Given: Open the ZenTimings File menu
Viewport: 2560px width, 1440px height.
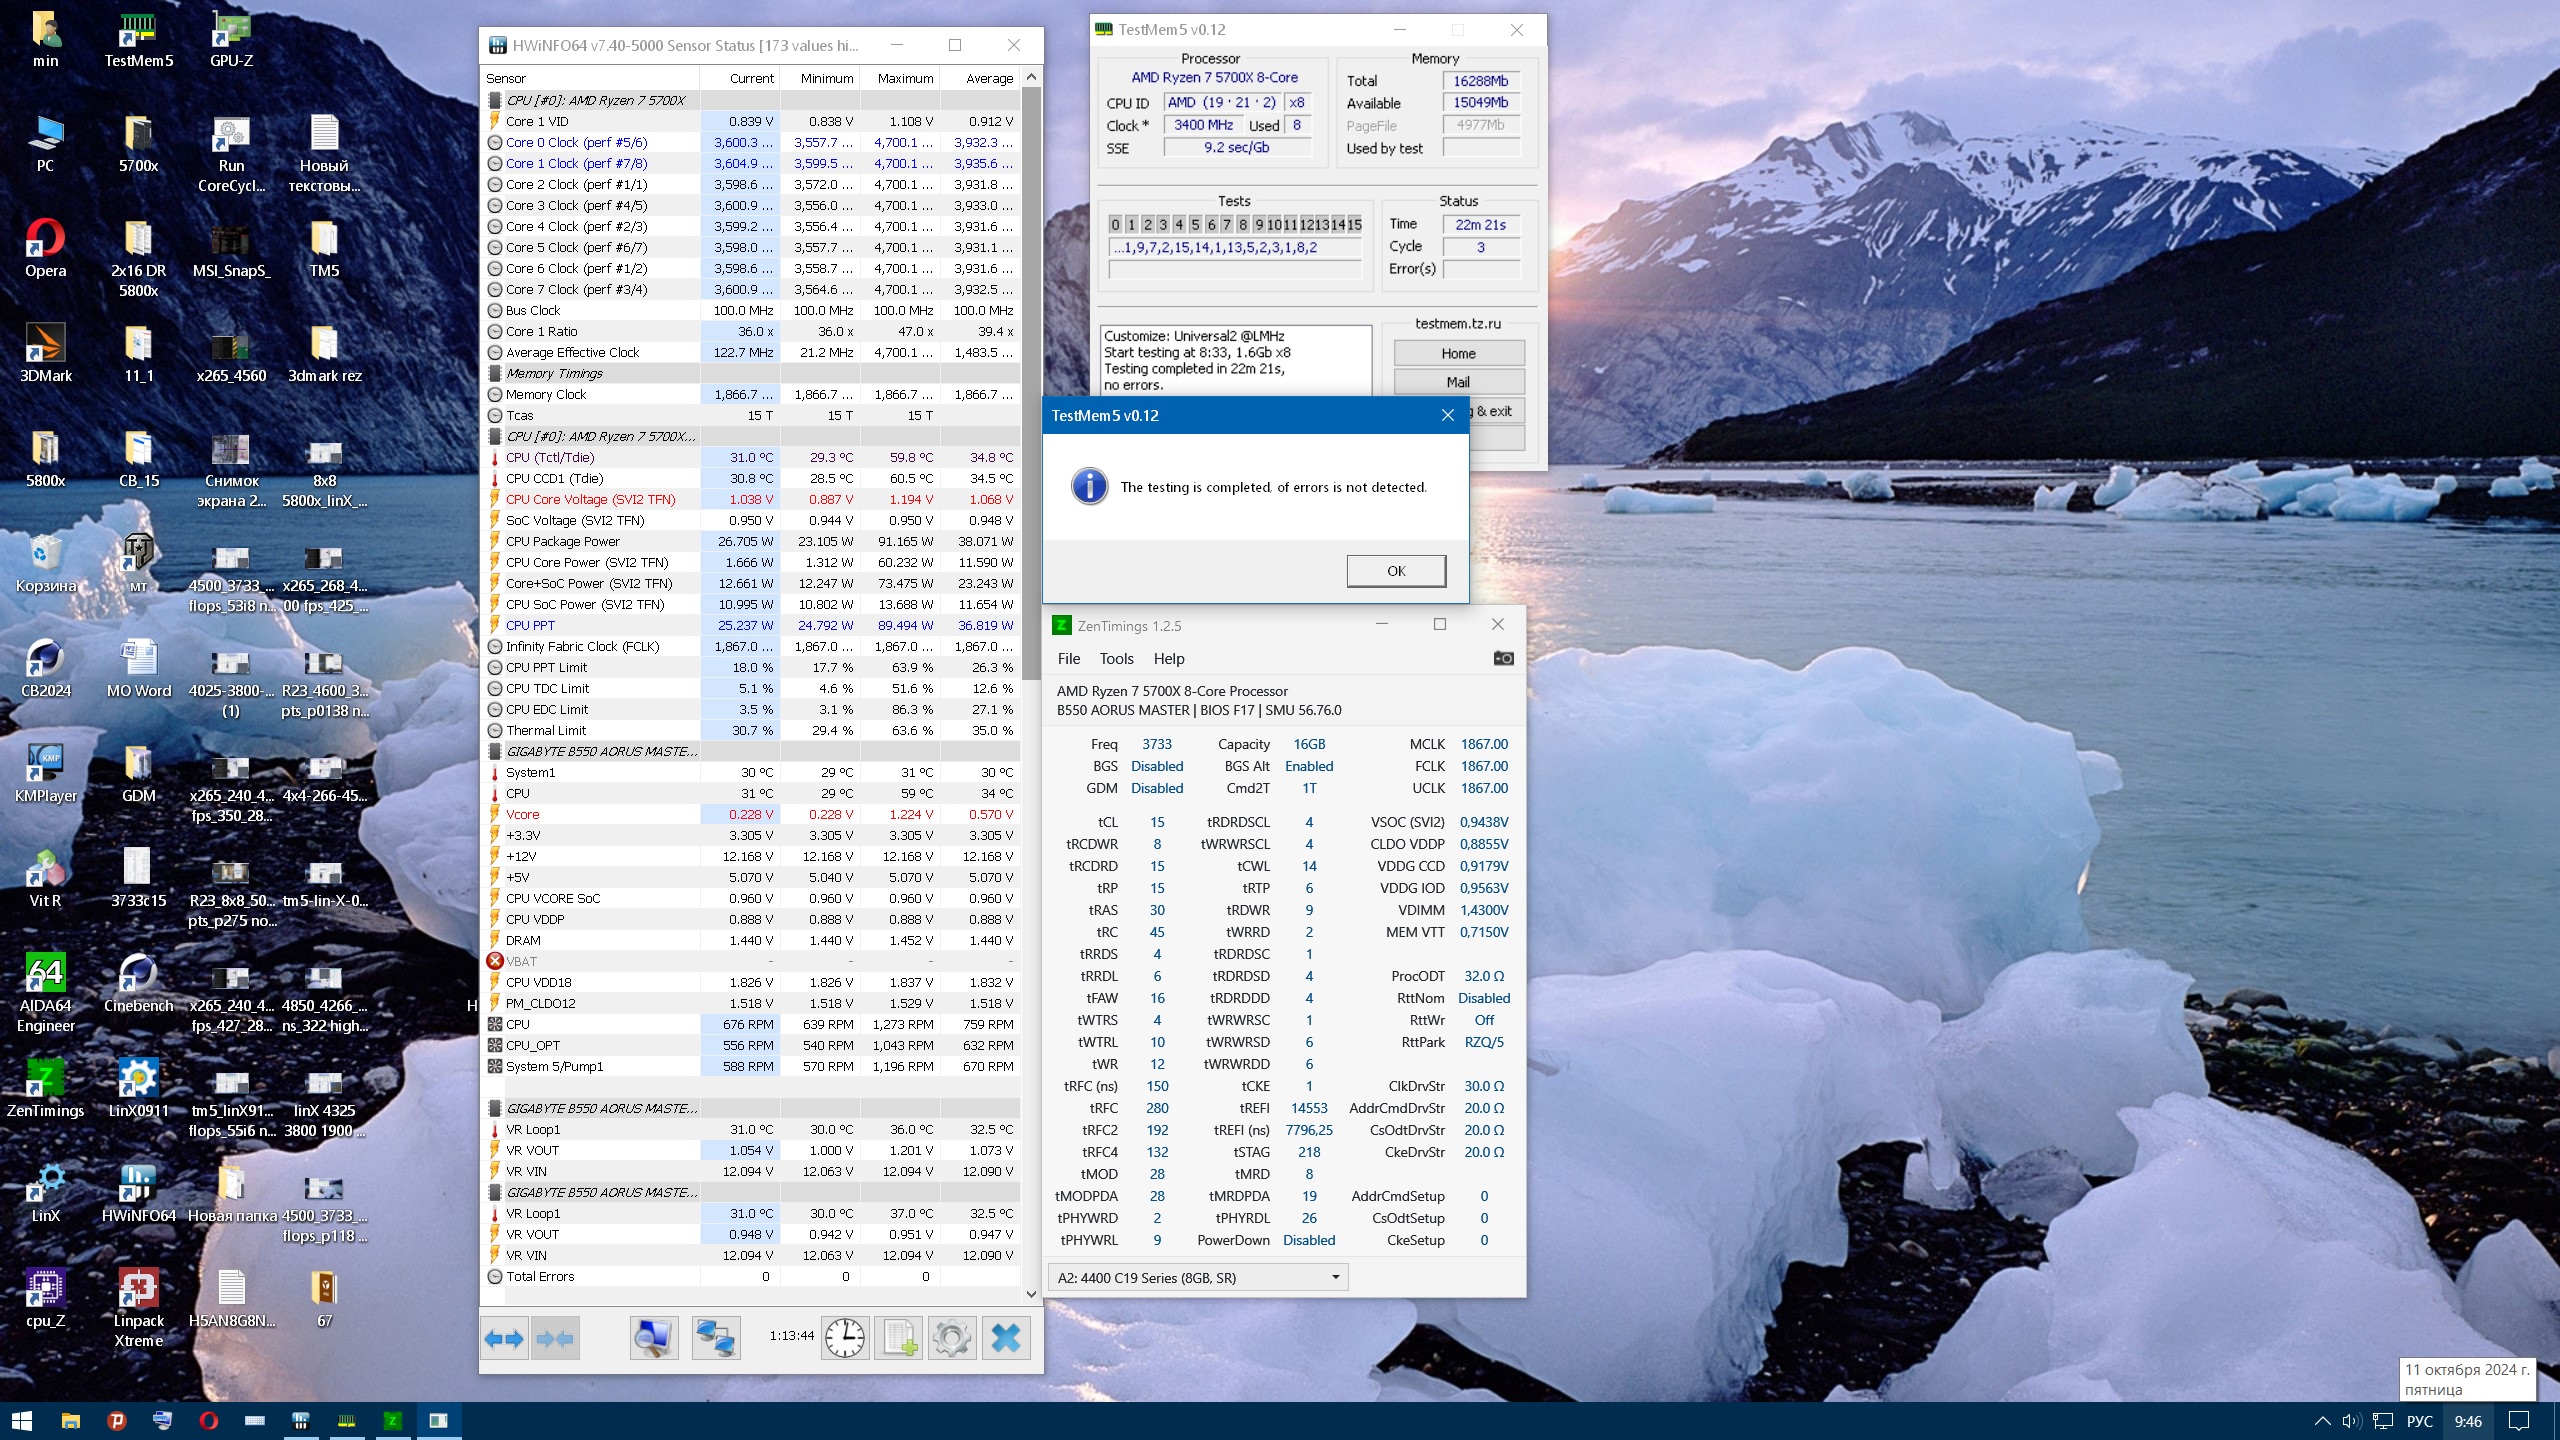Looking at the screenshot, I should coord(1068,658).
